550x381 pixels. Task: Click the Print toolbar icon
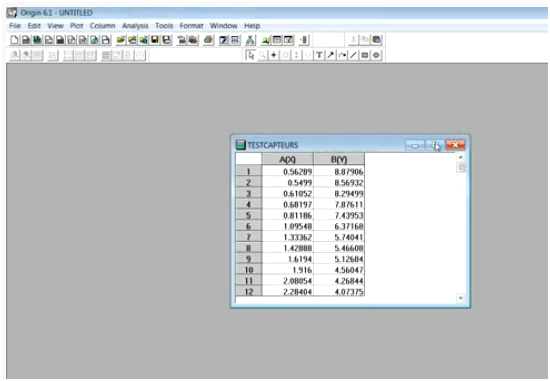point(208,40)
